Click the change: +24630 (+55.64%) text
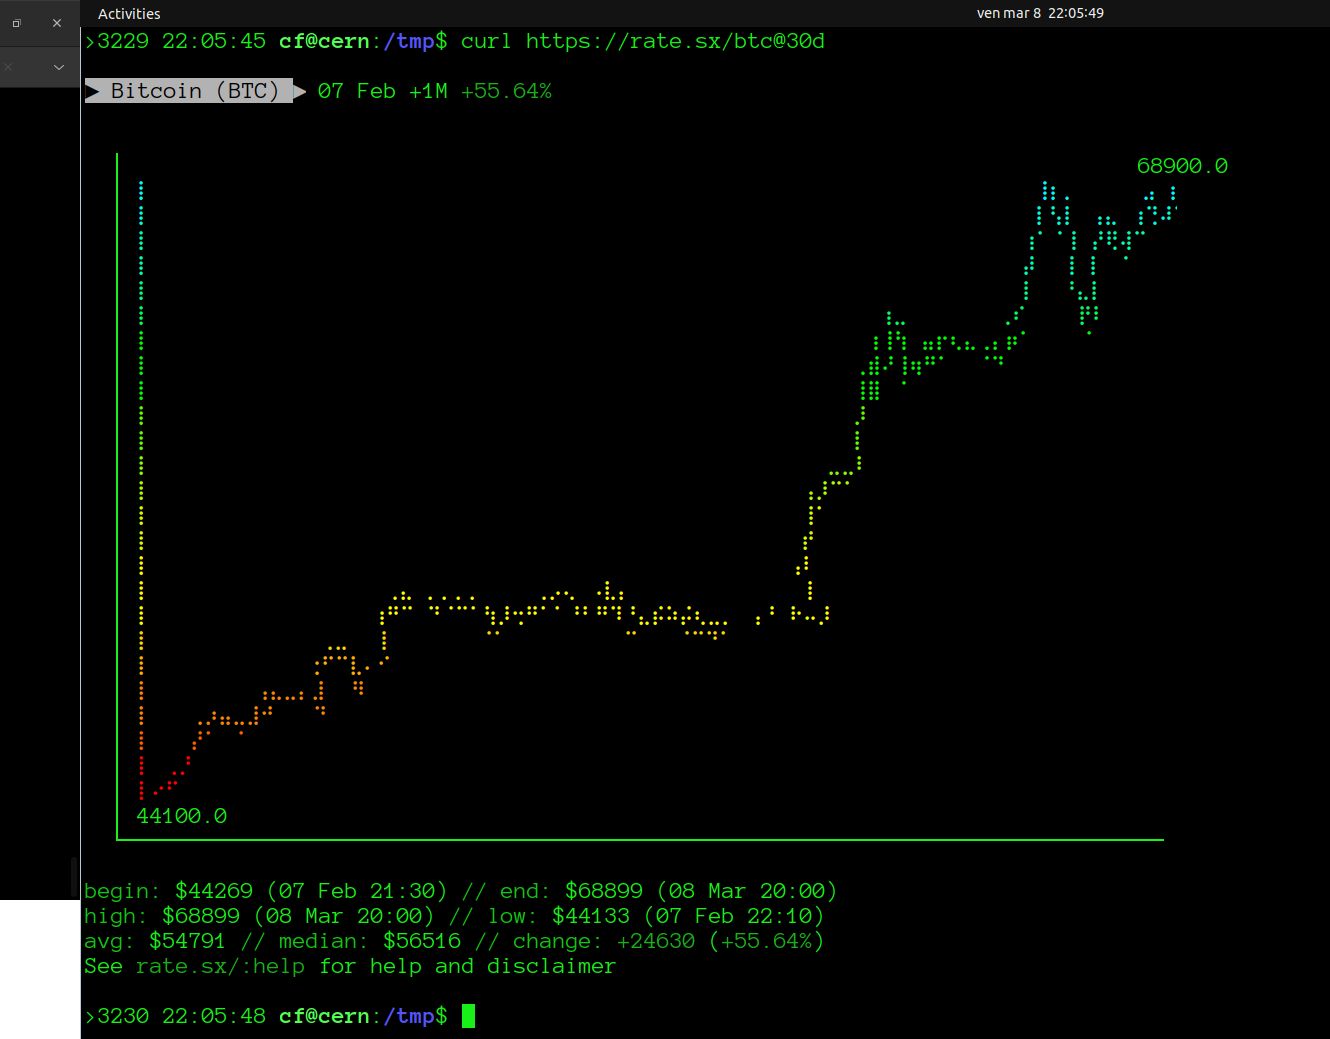Image resolution: width=1330 pixels, height=1039 pixels. pyautogui.click(x=668, y=941)
